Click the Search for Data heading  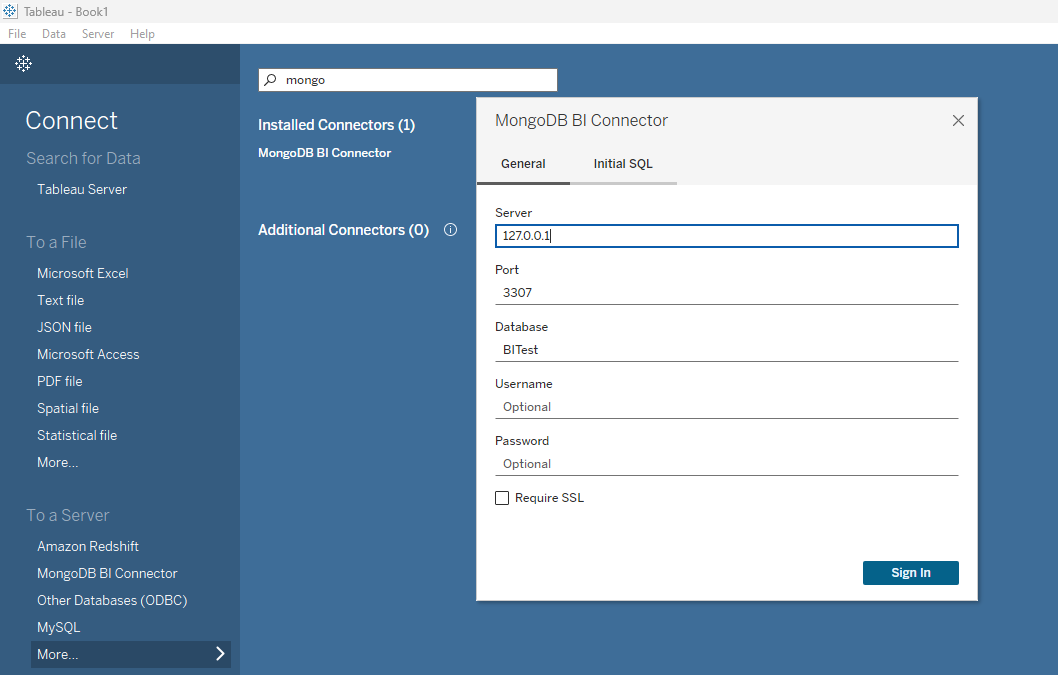pyautogui.click(x=84, y=158)
